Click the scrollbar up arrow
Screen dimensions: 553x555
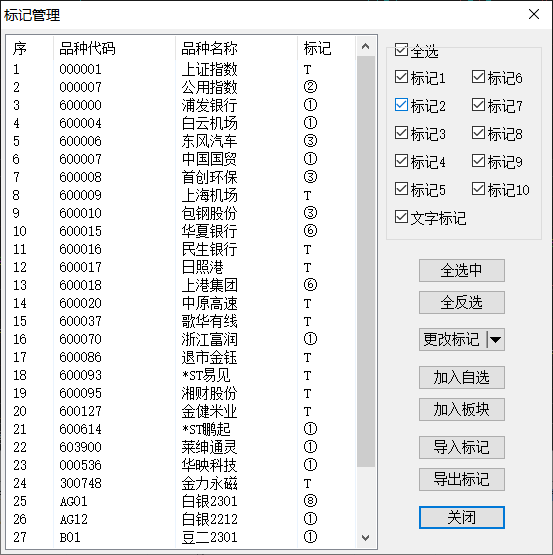click(366, 46)
